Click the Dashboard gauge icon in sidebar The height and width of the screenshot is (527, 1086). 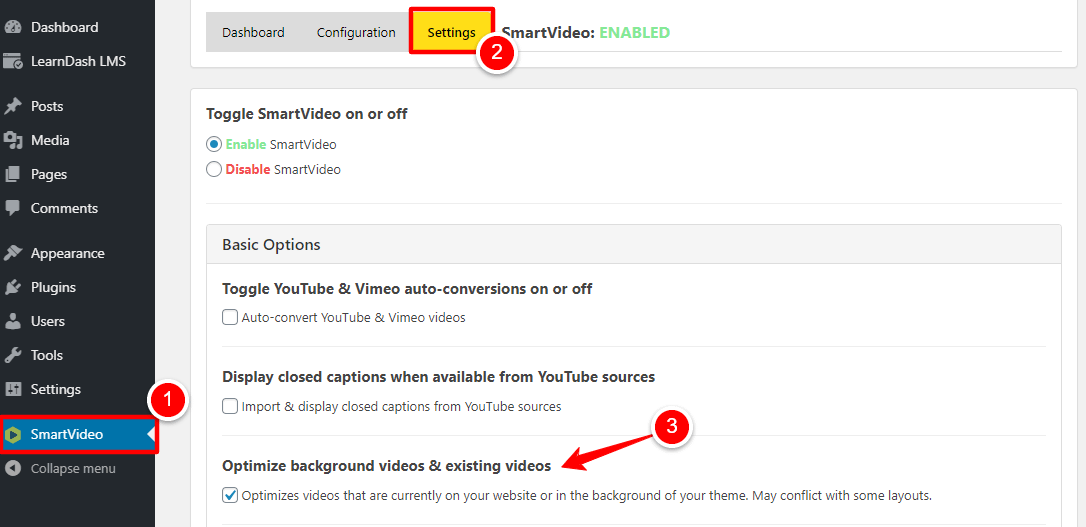(12, 28)
